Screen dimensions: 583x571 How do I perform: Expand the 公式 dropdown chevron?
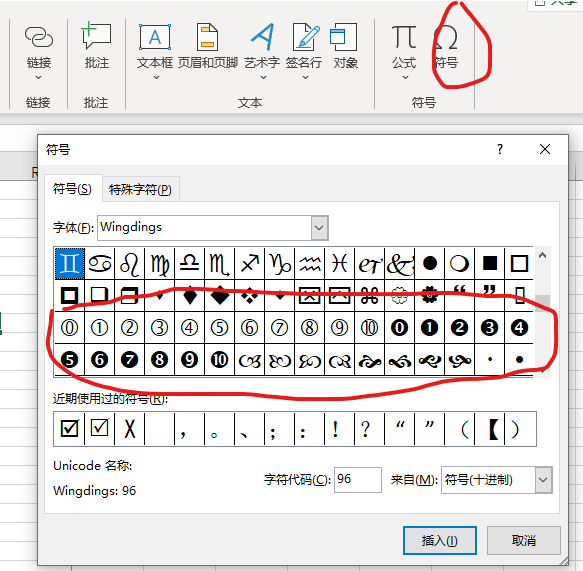pyautogui.click(x=406, y=78)
